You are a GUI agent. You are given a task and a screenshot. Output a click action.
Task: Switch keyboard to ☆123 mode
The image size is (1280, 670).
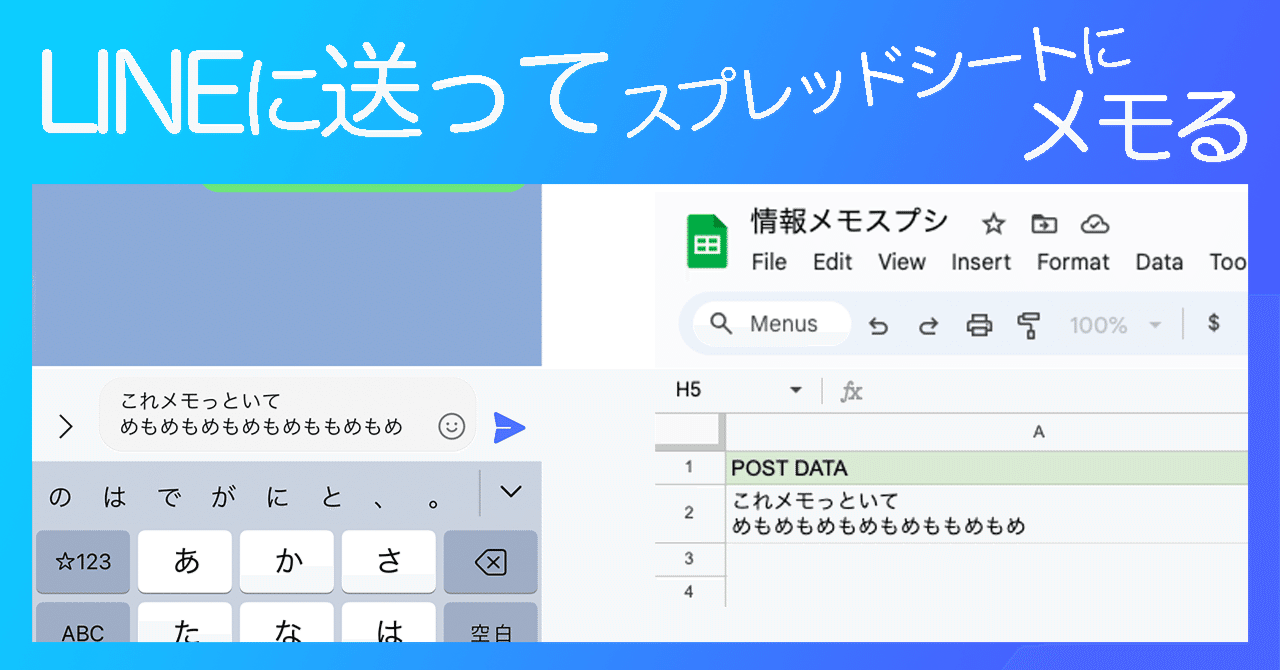83,562
